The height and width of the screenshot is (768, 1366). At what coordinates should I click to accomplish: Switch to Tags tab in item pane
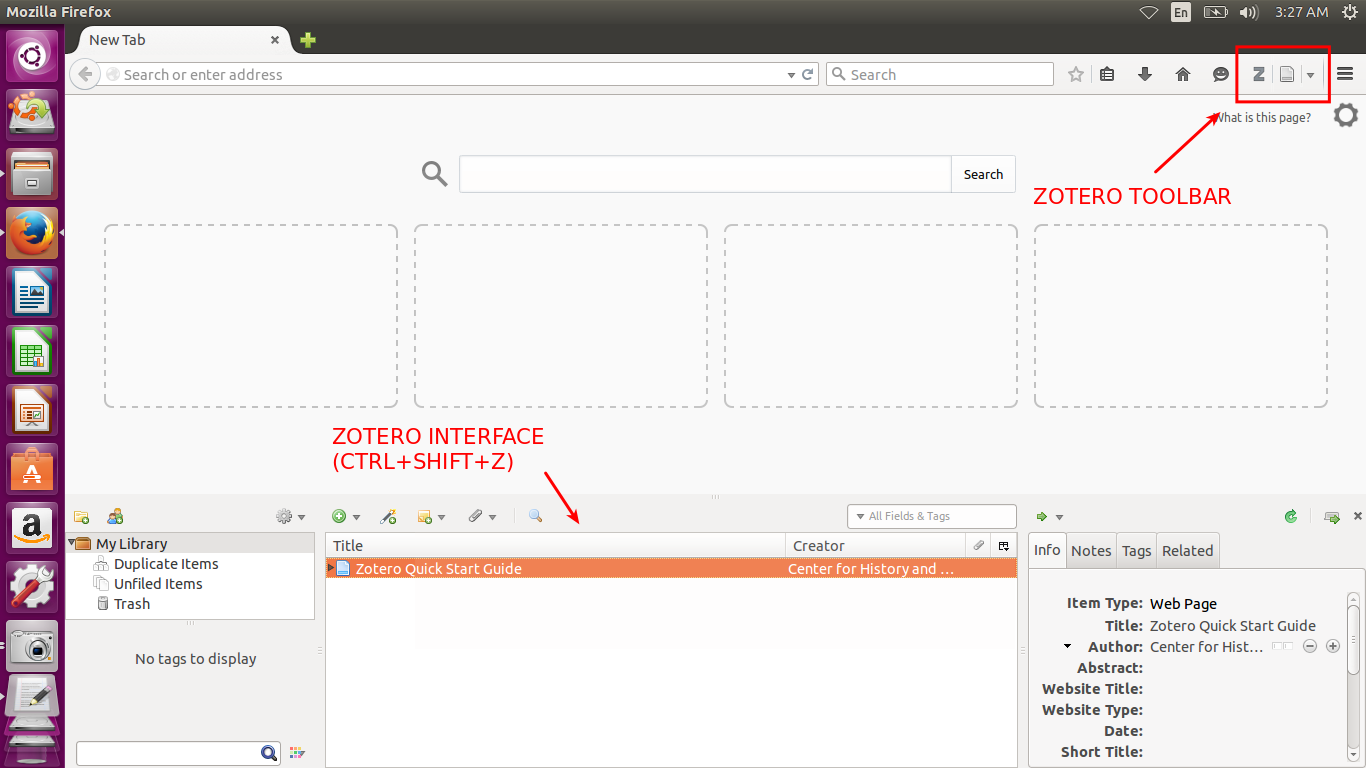1136,551
